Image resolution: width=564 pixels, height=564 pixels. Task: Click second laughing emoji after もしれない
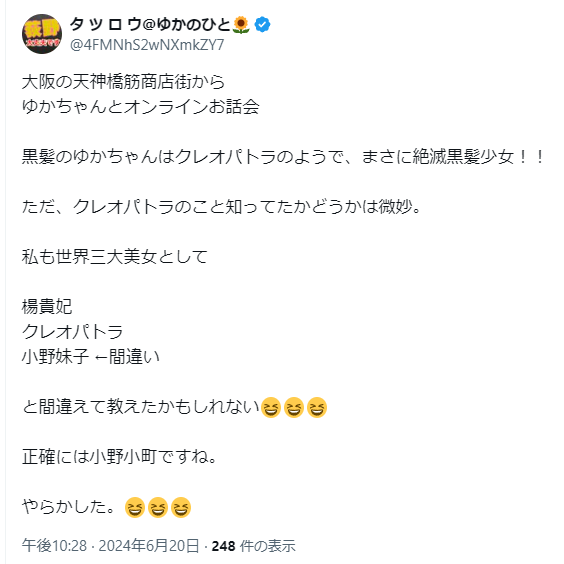coord(294,408)
